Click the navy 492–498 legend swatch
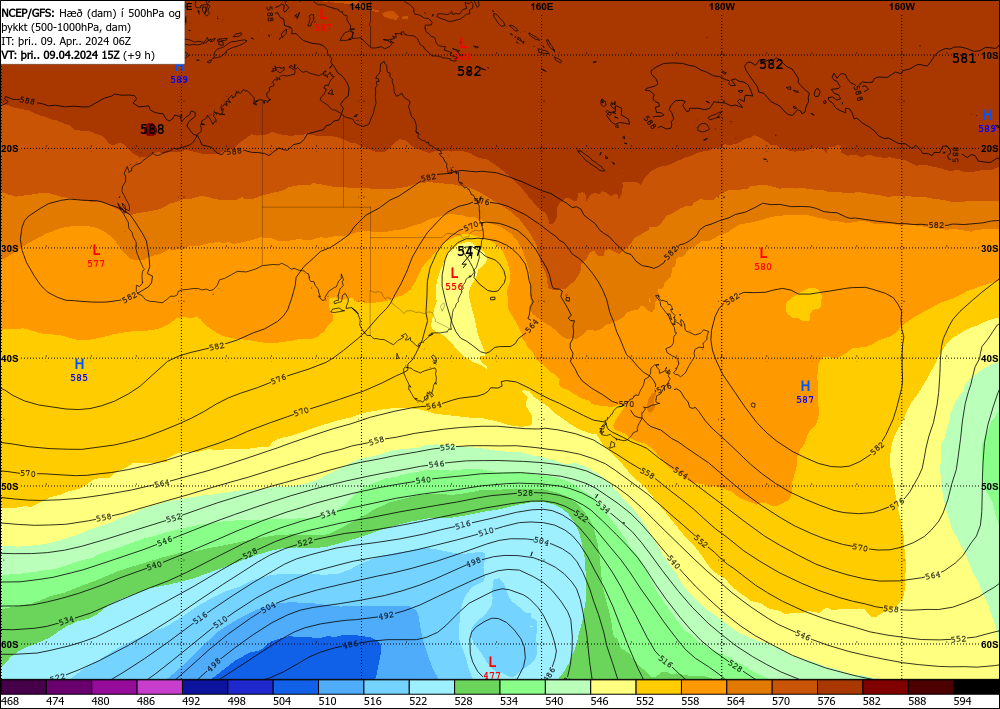Viewport: 1000px width, 709px height. click(205, 687)
